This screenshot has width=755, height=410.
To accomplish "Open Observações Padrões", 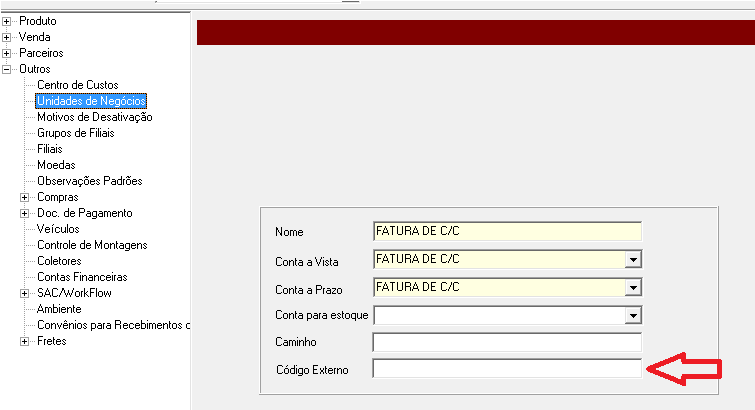I will point(90,181).
